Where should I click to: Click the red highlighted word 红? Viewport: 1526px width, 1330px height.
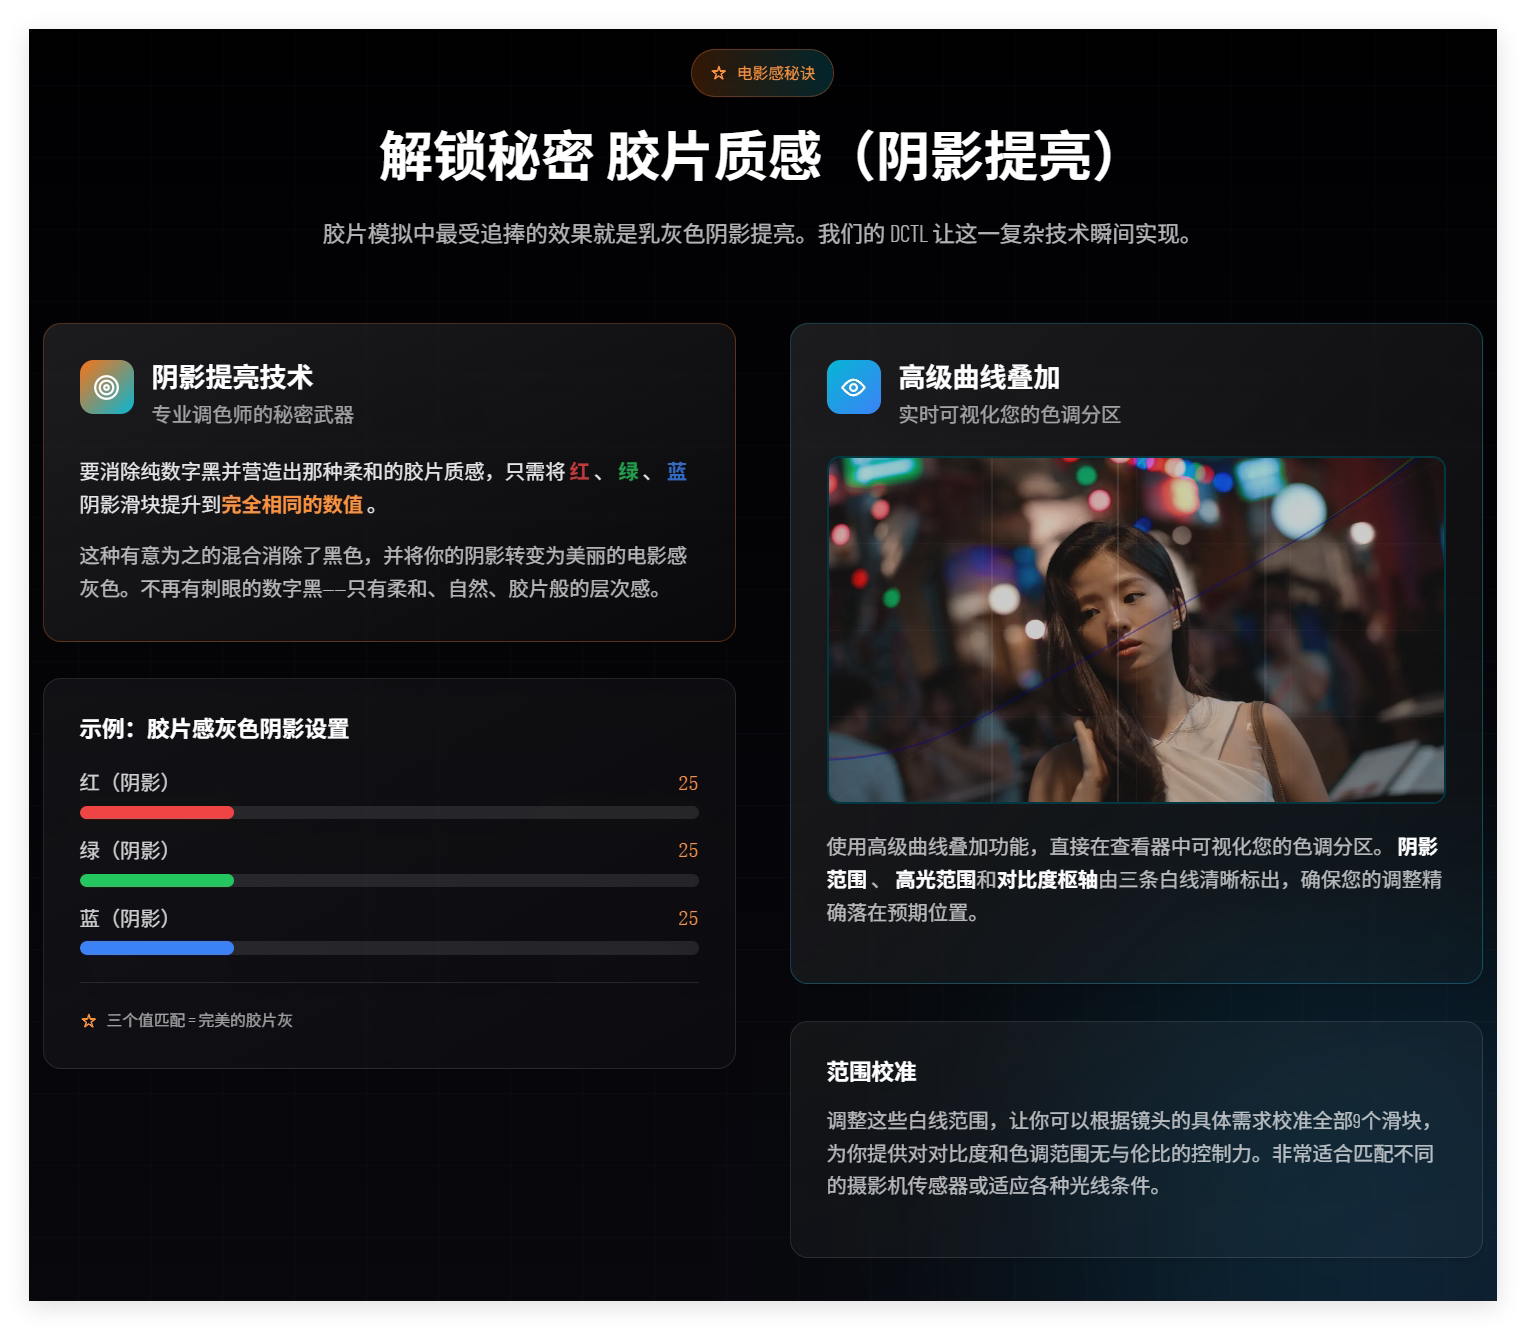point(579,471)
